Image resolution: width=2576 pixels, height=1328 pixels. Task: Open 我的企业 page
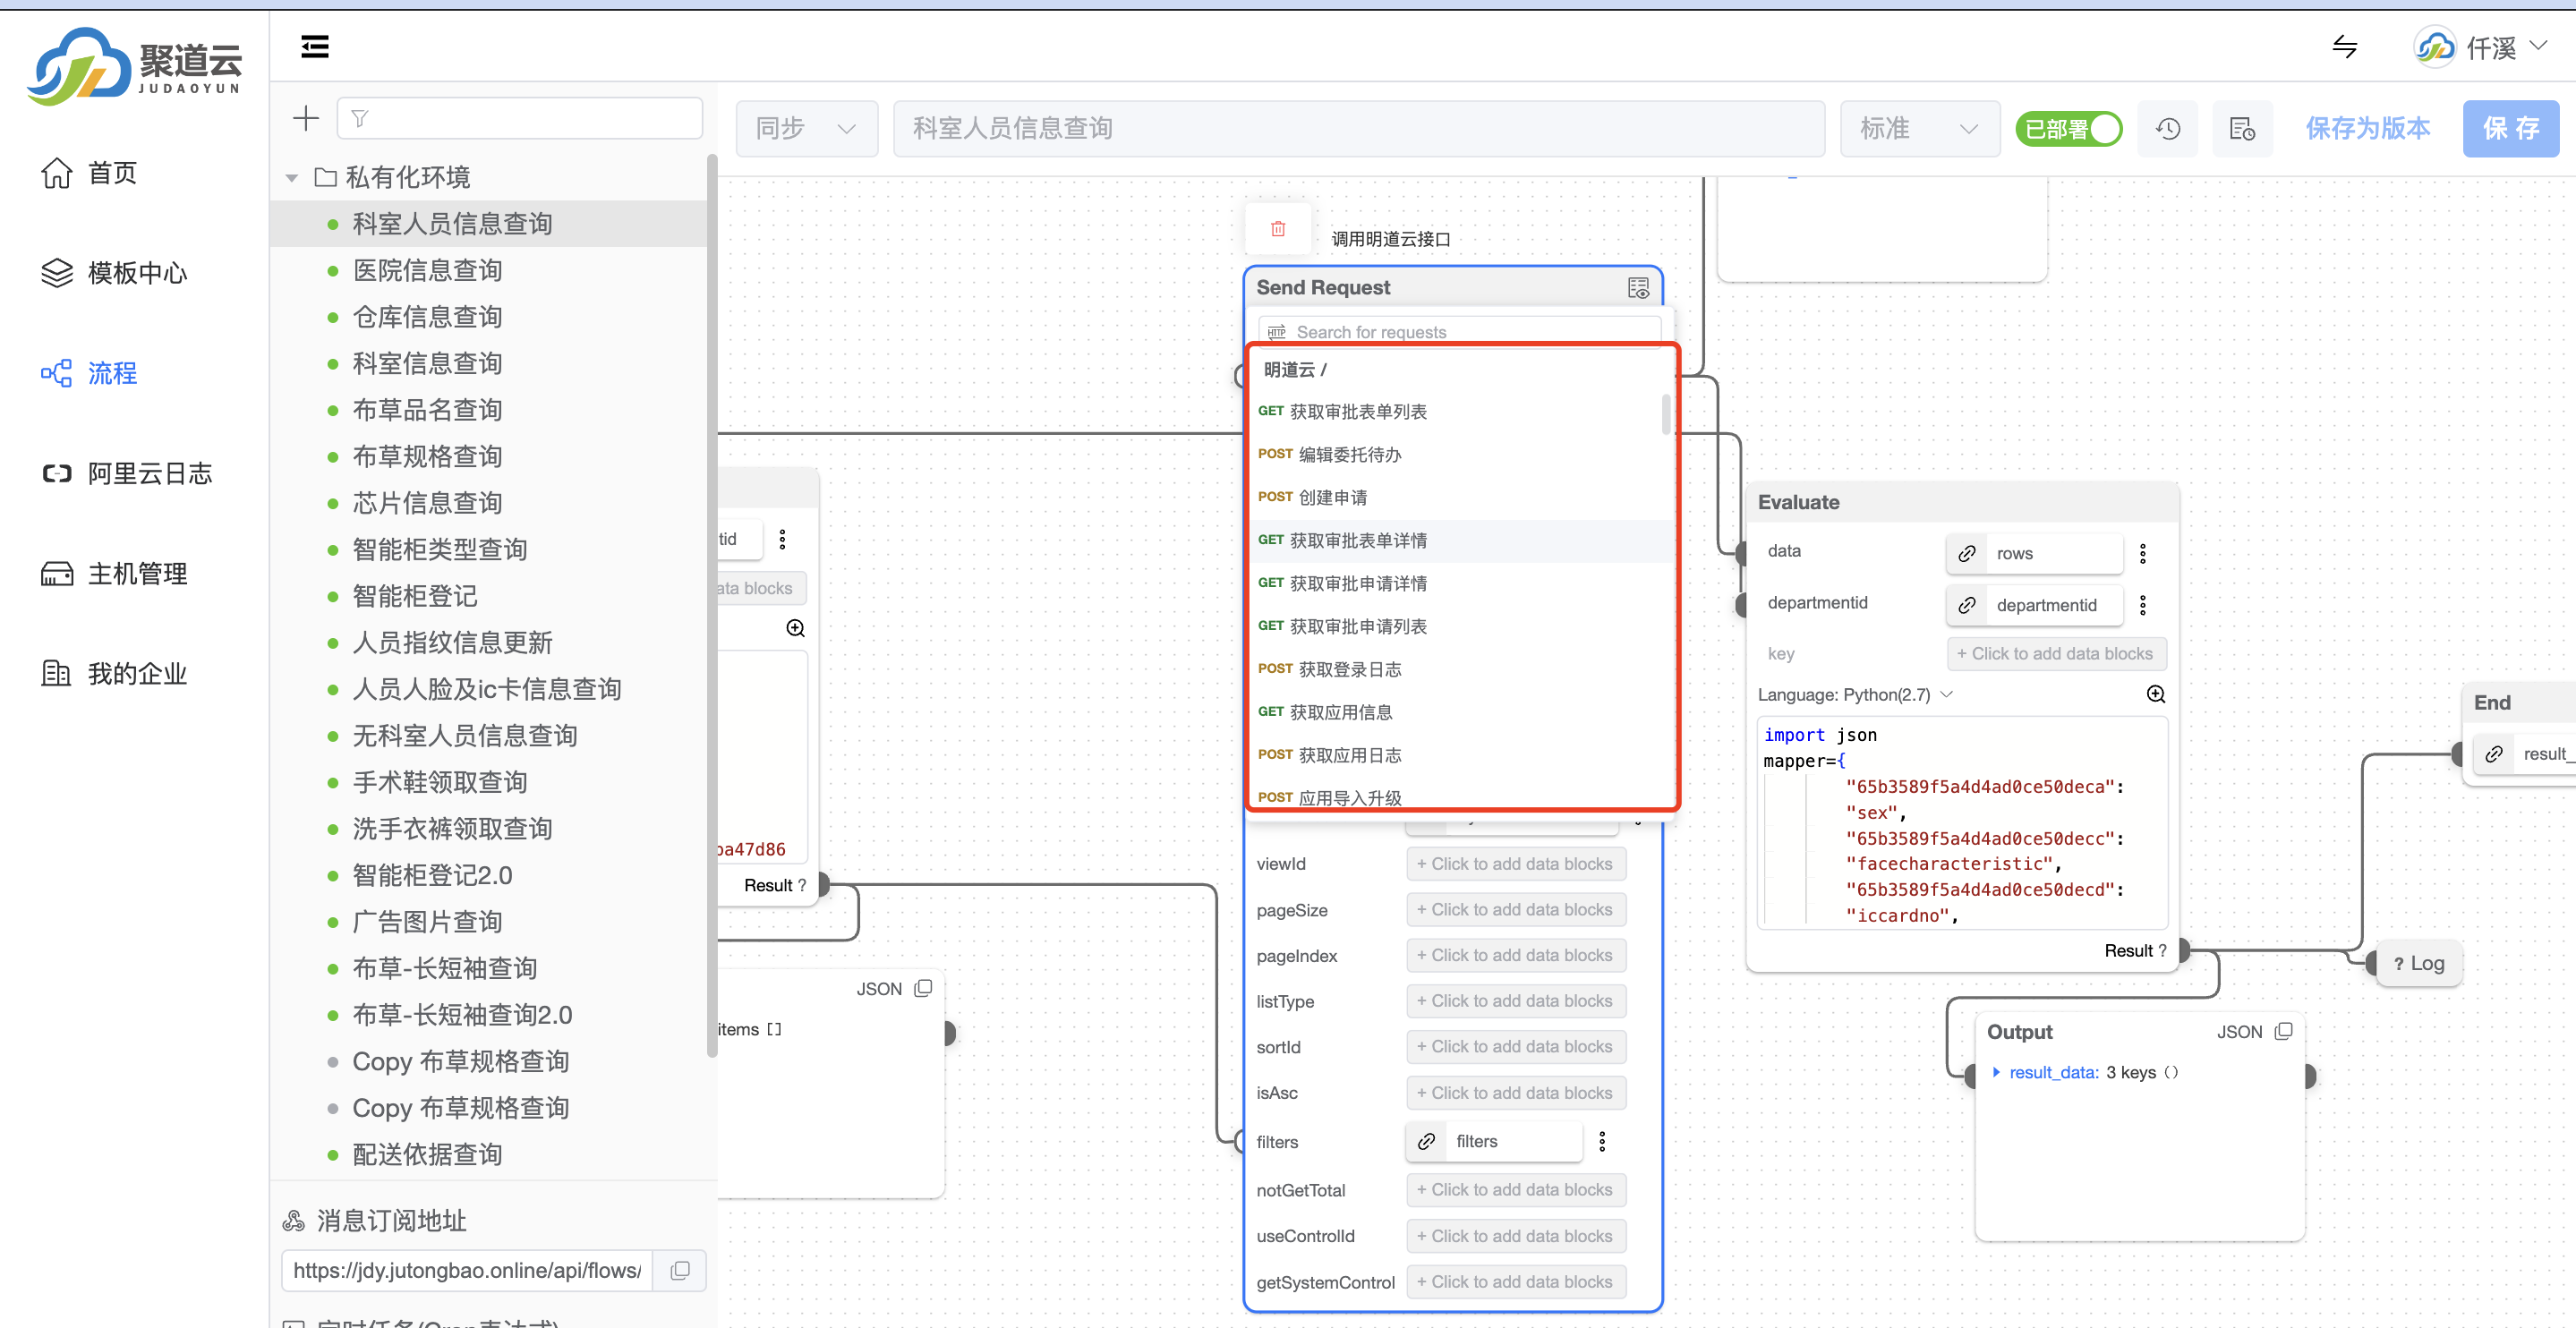[113, 673]
